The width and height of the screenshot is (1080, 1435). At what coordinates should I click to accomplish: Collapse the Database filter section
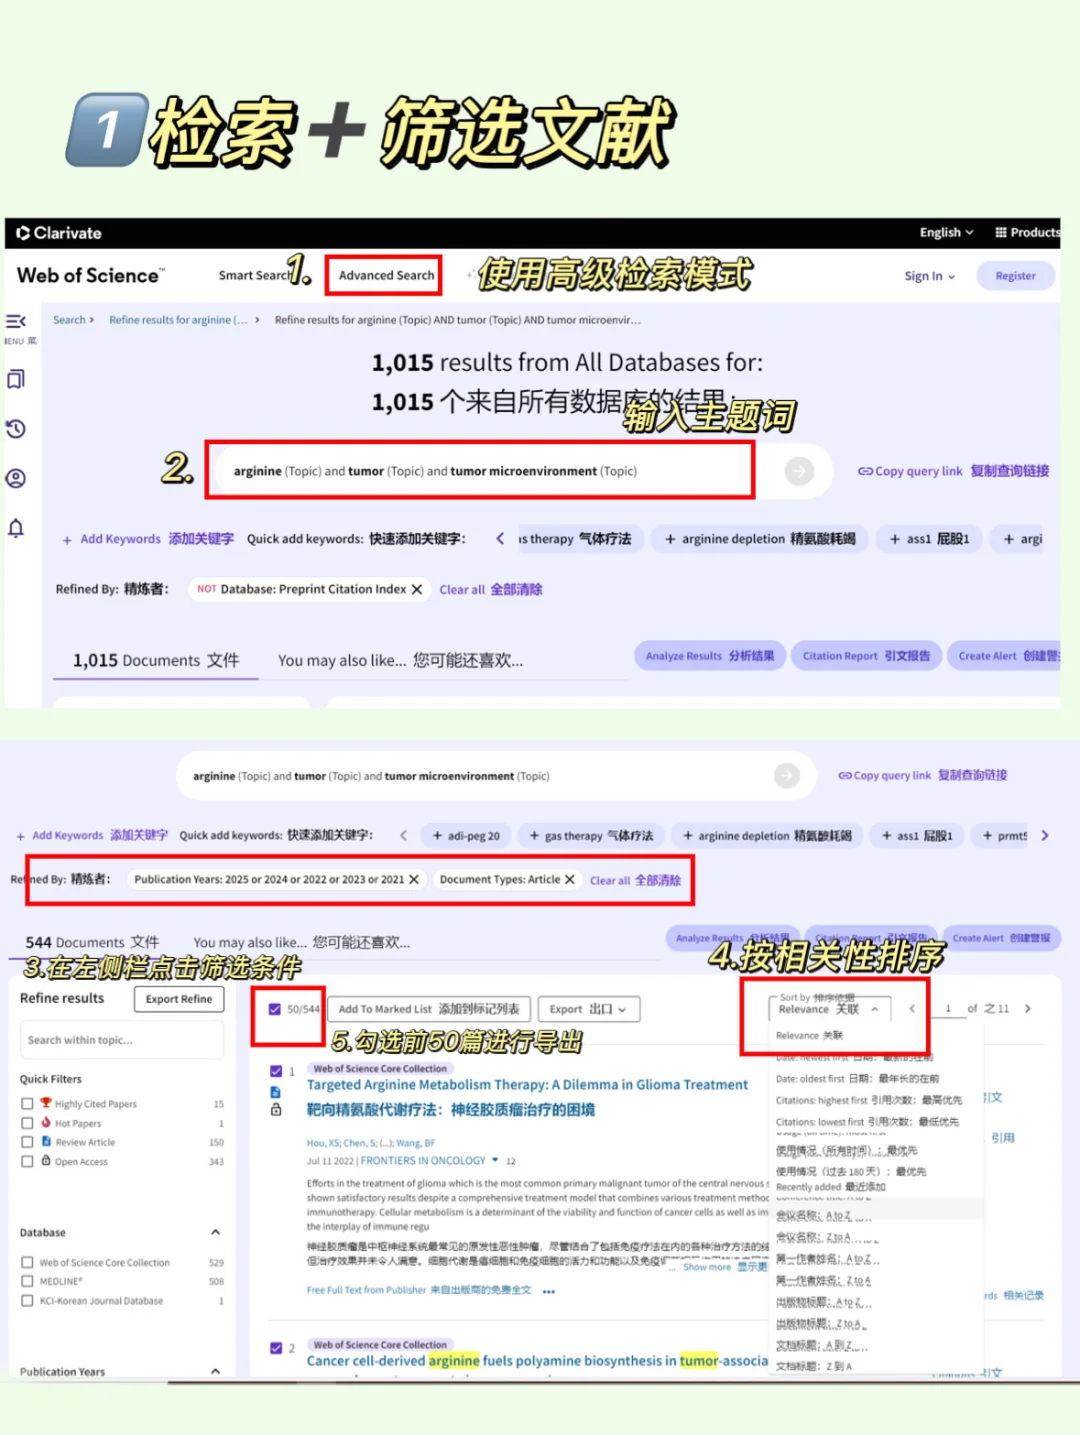(x=216, y=1233)
